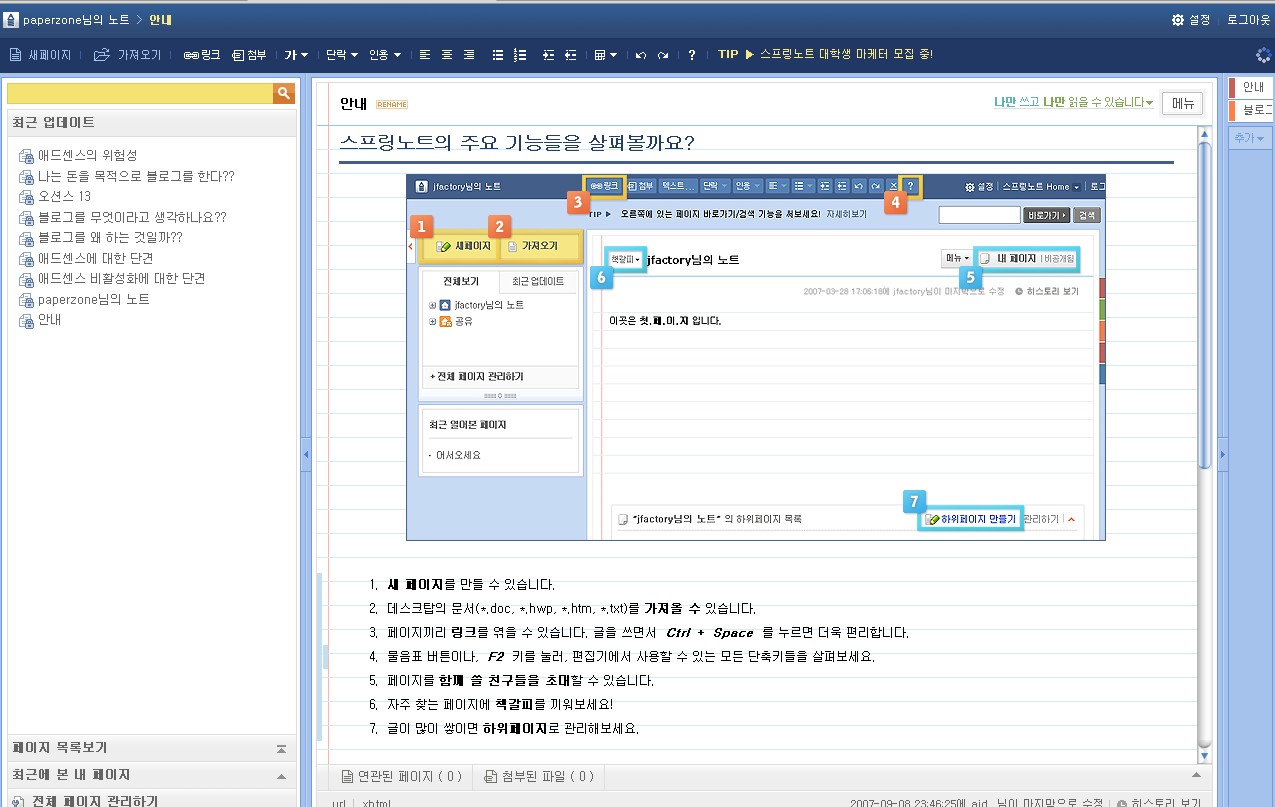Open page 애드센스에 대한 단견
This screenshot has width=1275, height=807.
95,258
